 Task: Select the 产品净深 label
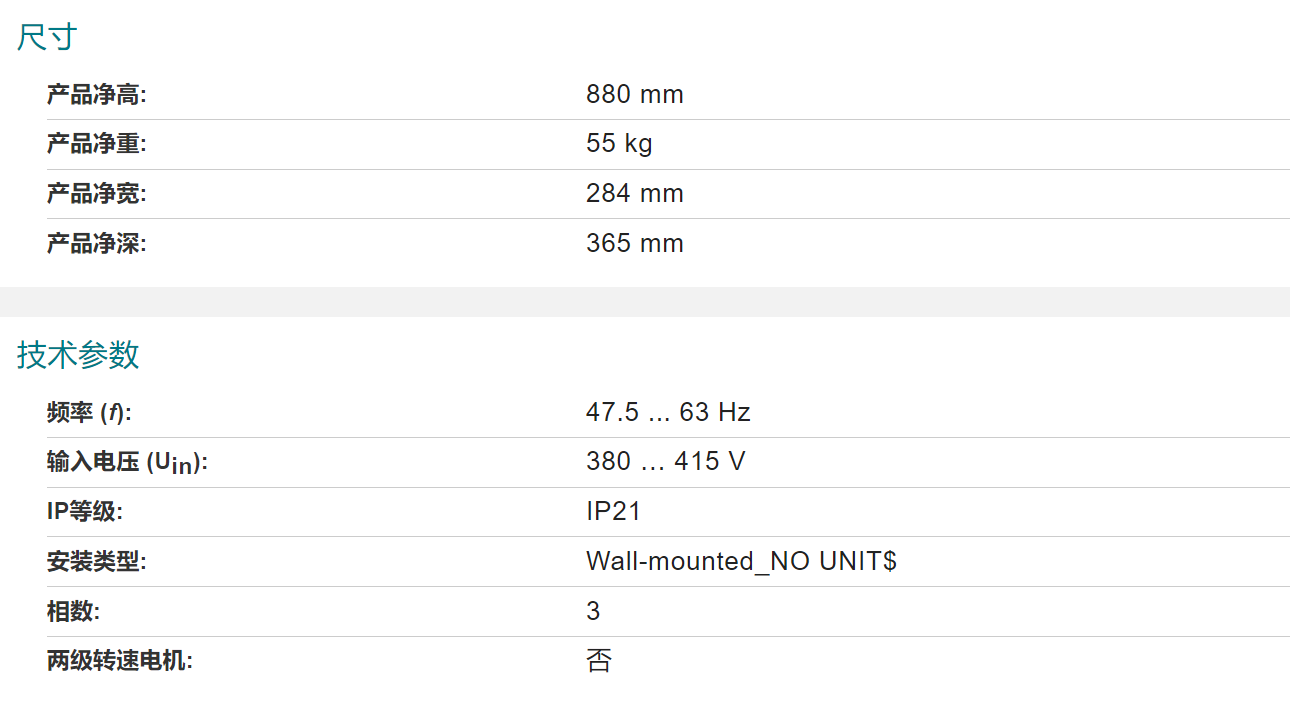click(x=97, y=243)
